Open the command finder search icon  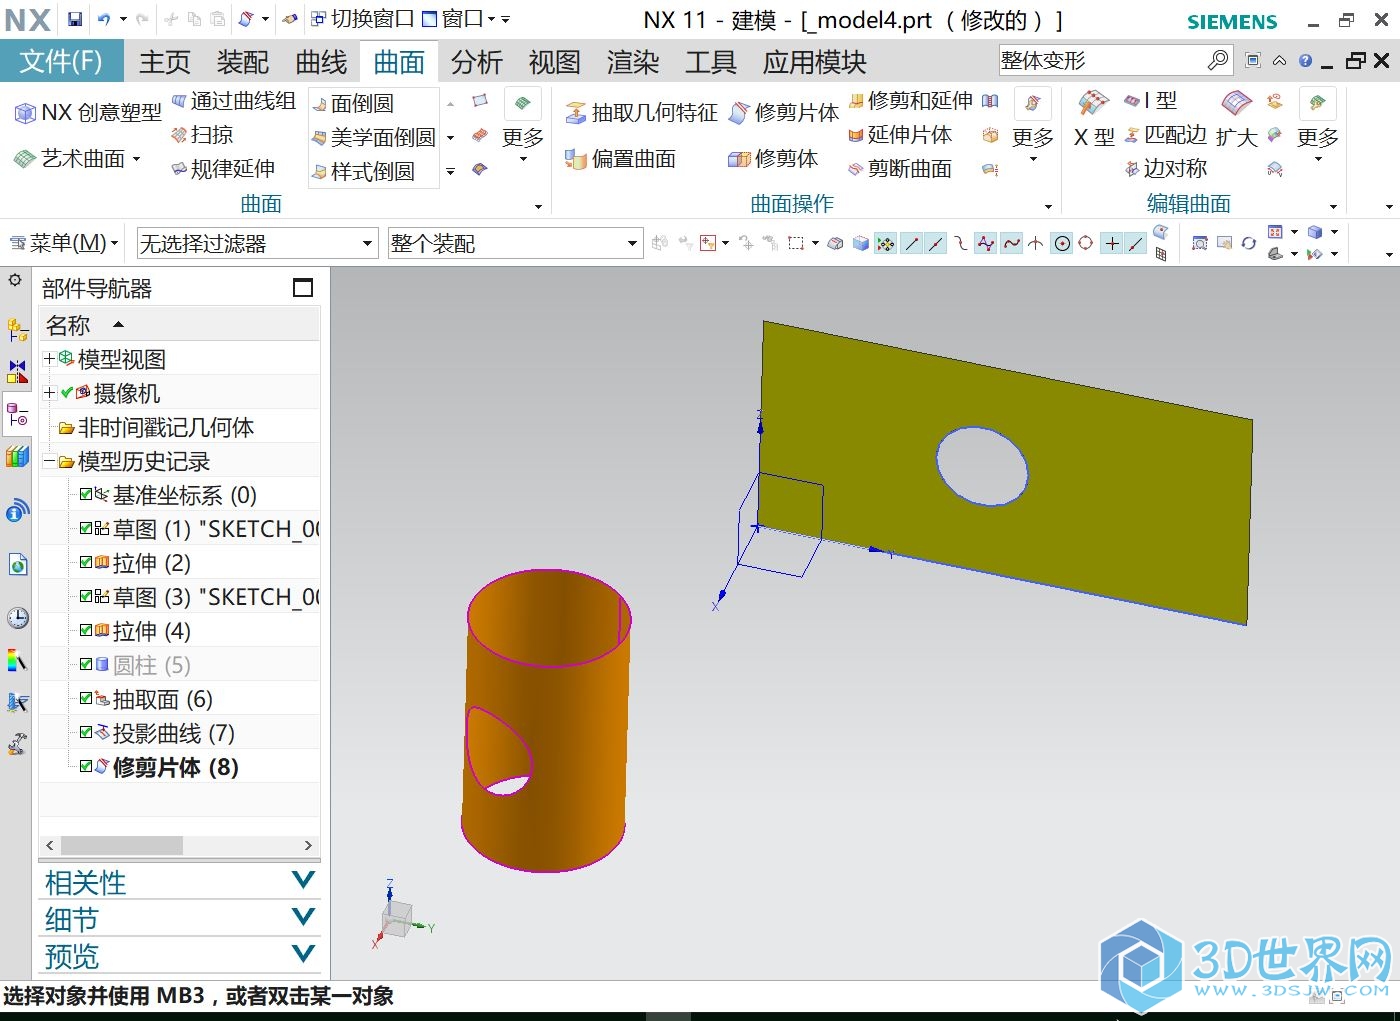1217,60
